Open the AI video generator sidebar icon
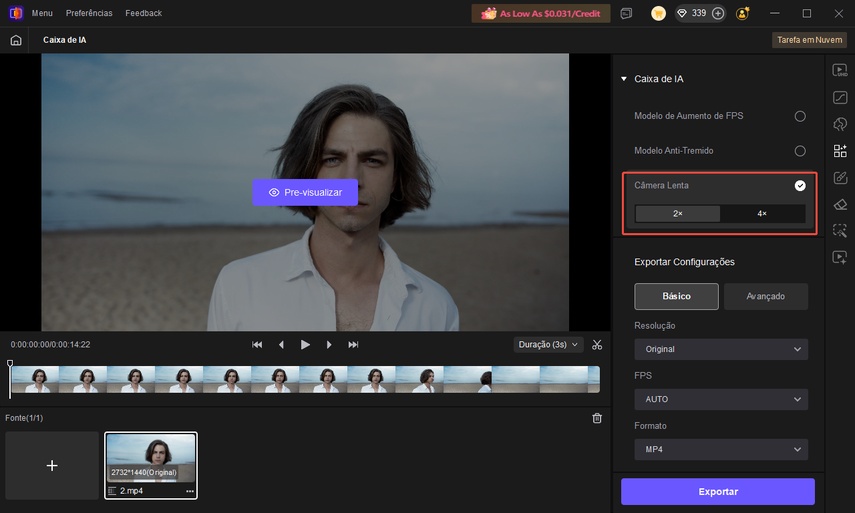This screenshot has height=513, width=855. pyautogui.click(x=840, y=257)
